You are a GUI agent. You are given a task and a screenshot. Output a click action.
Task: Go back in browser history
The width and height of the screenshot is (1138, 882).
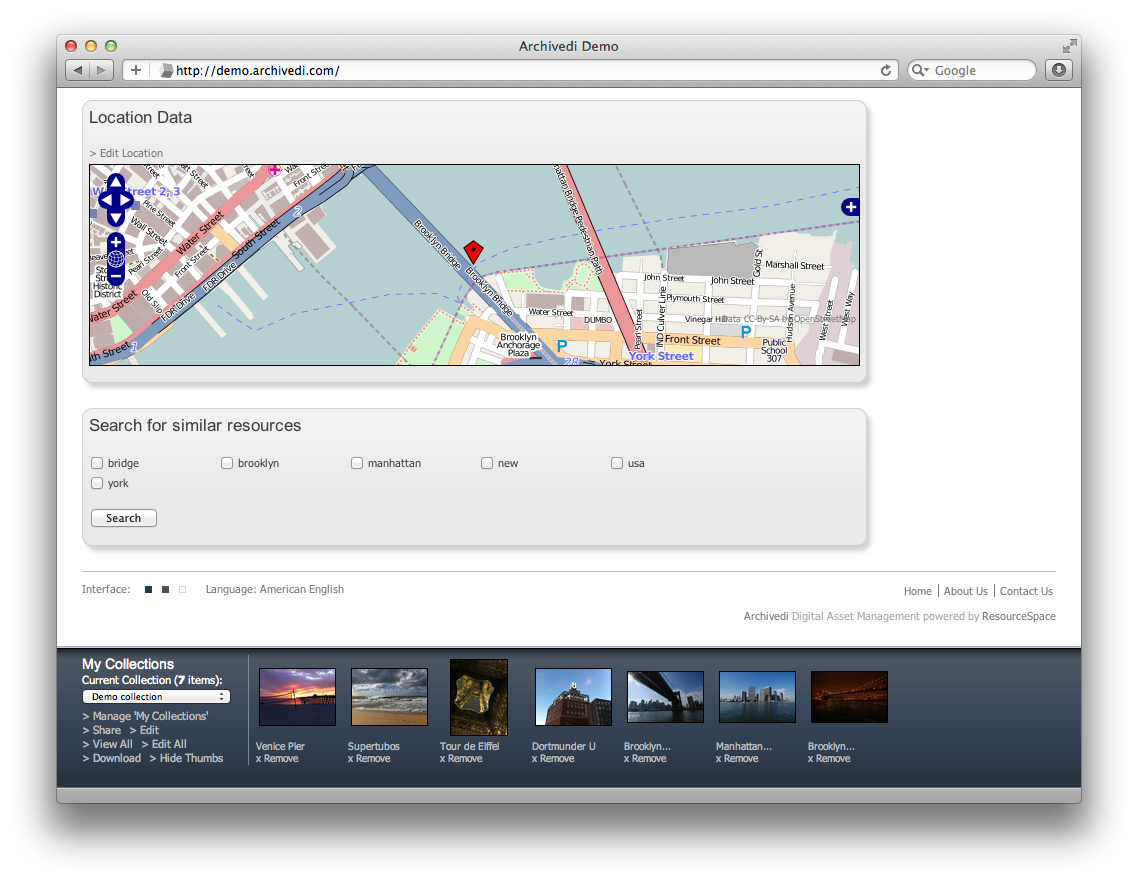(x=78, y=70)
